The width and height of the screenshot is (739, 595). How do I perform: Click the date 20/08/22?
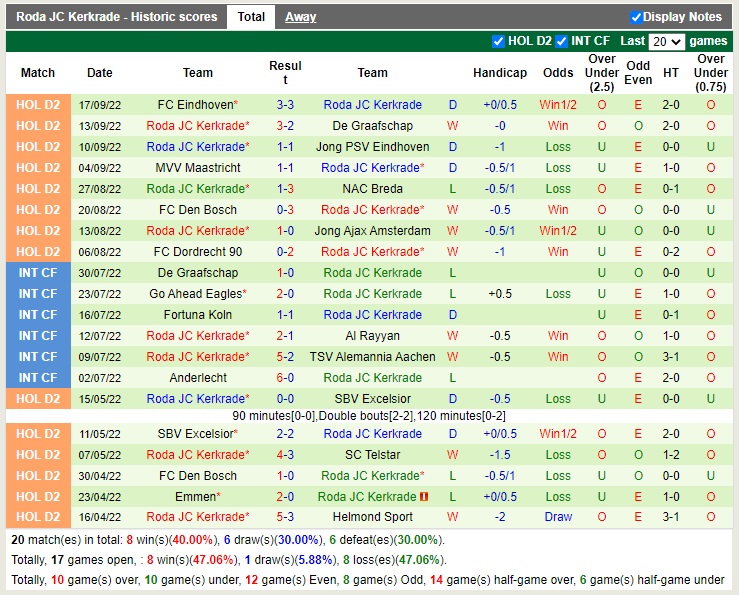coord(99,210)
